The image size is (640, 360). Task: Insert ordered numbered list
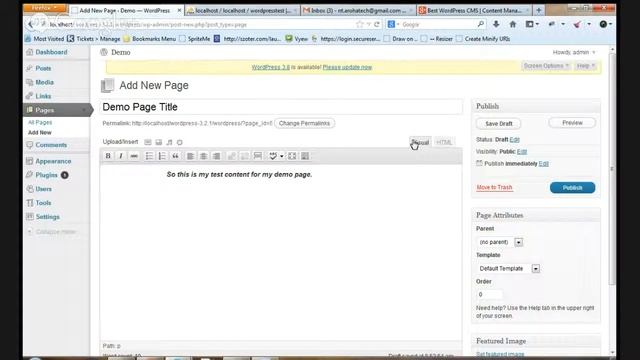pyautogui.click(x=162, y=156)
